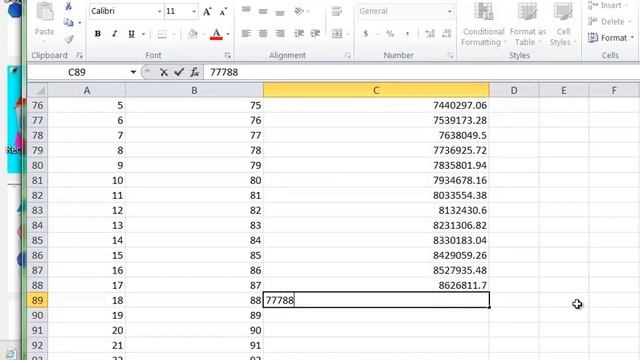Click cell containing 7440297.06
The height and width of the screenshot is (360, 640).
[x=376, y=105]
